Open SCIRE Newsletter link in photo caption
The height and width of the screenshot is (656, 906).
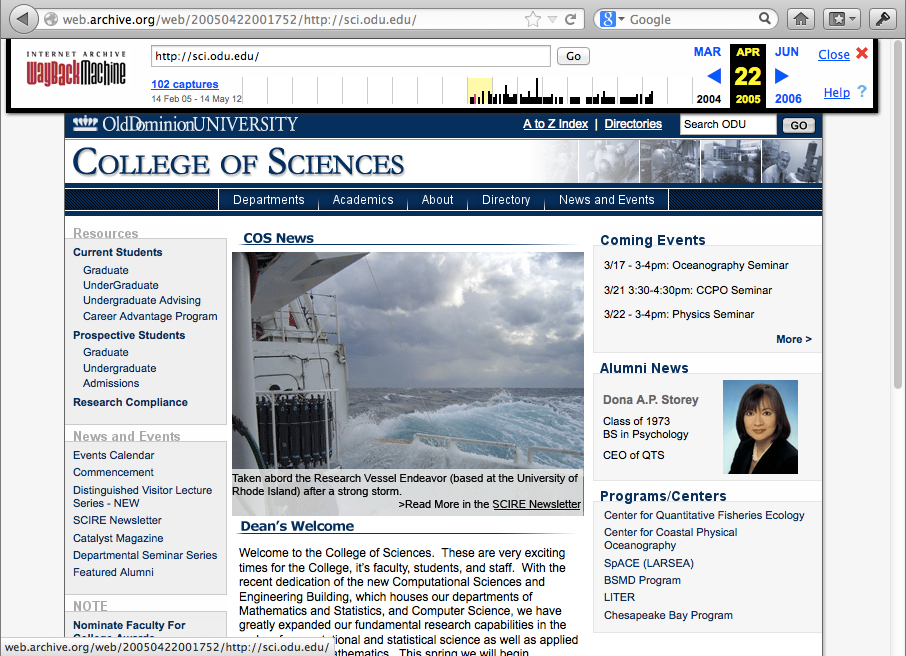point(536,505)
